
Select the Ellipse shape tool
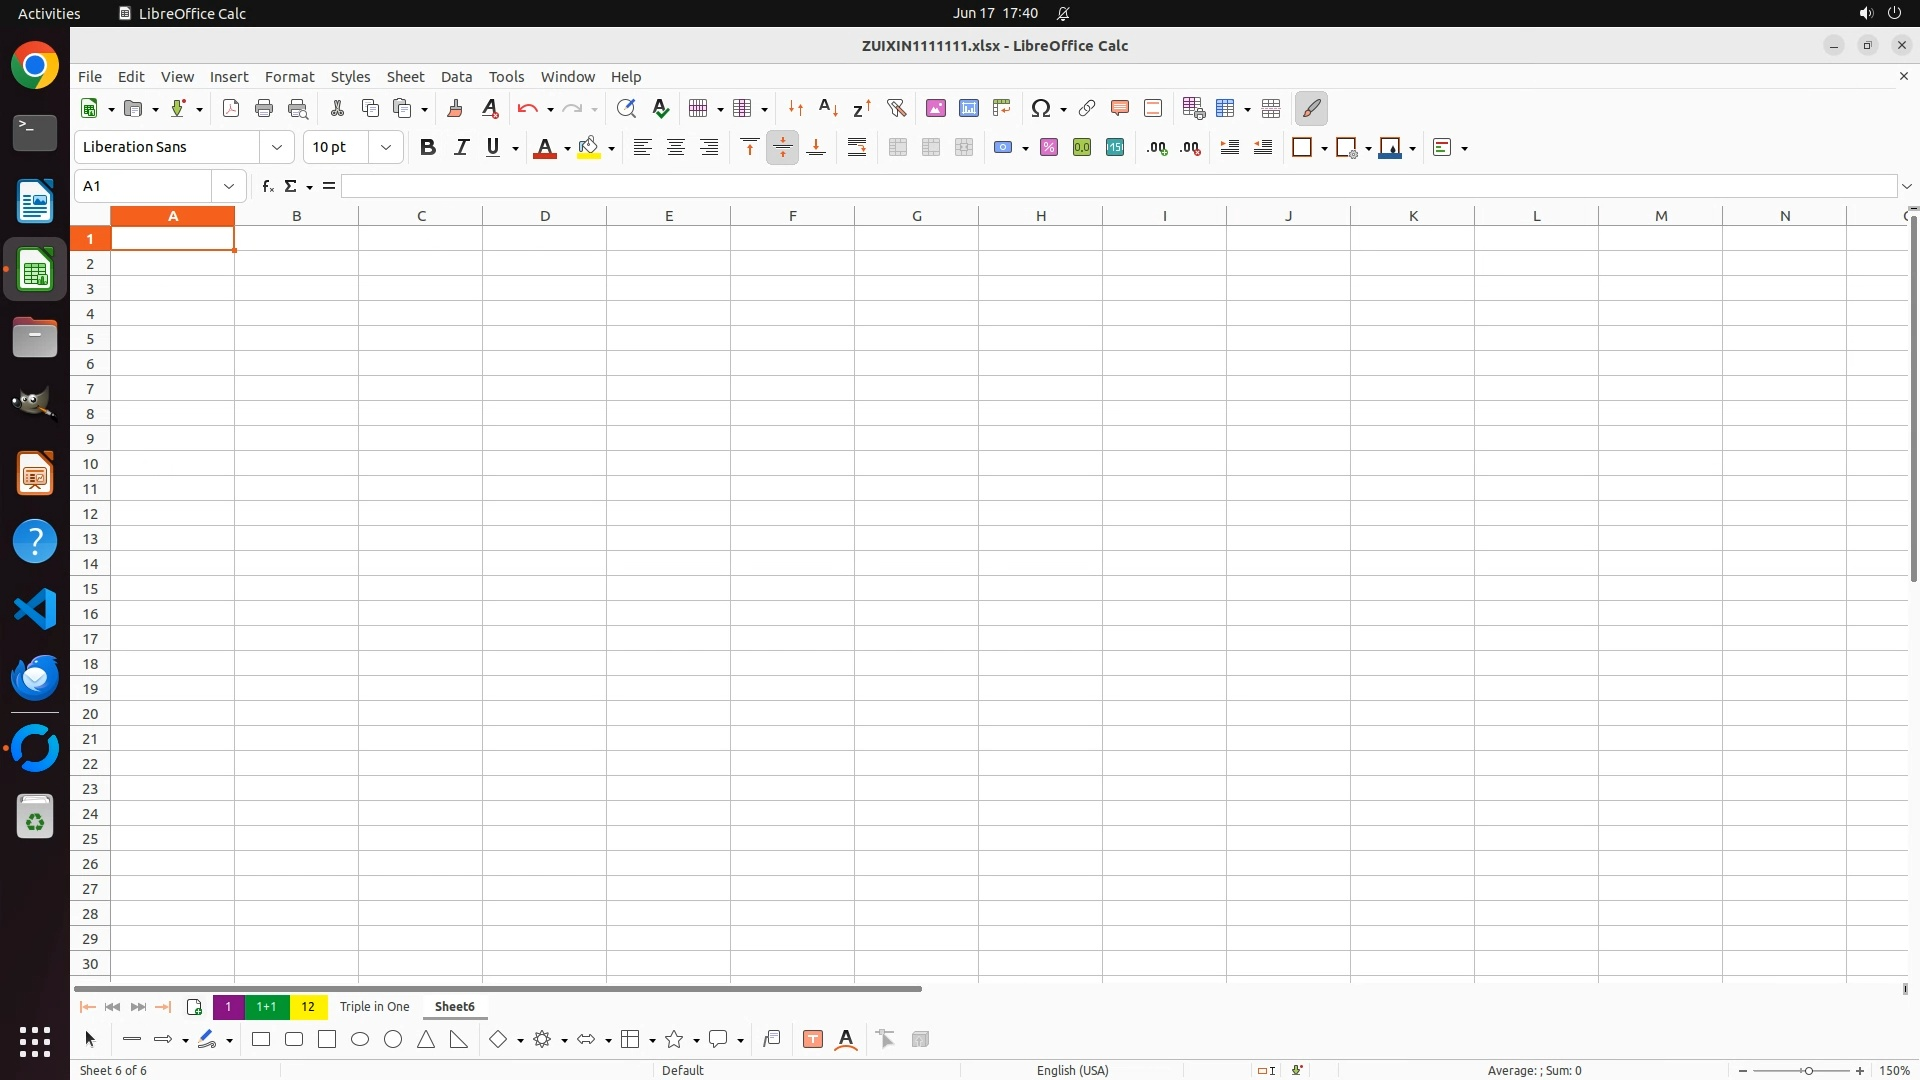point(360,1039)
